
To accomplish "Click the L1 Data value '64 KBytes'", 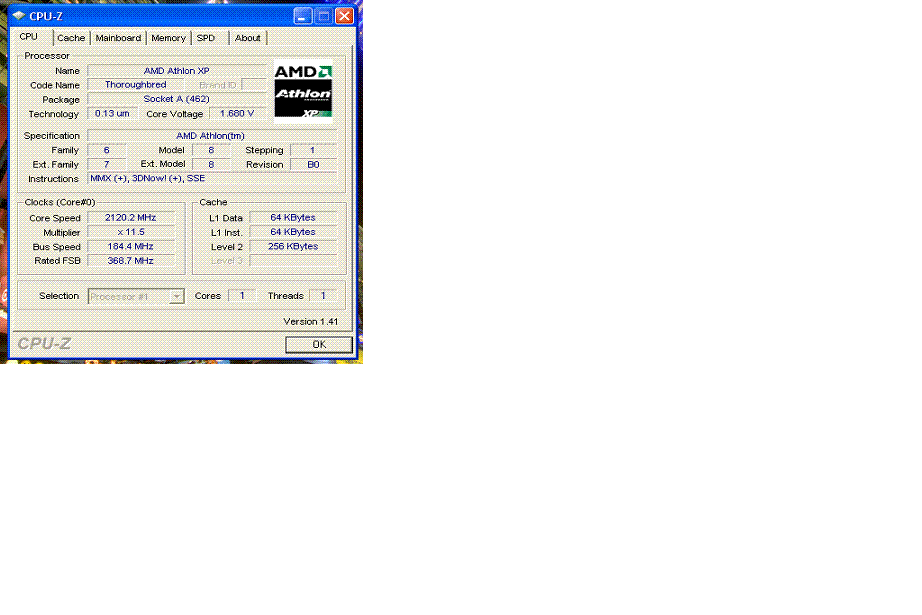I will [x=293, y=218].
